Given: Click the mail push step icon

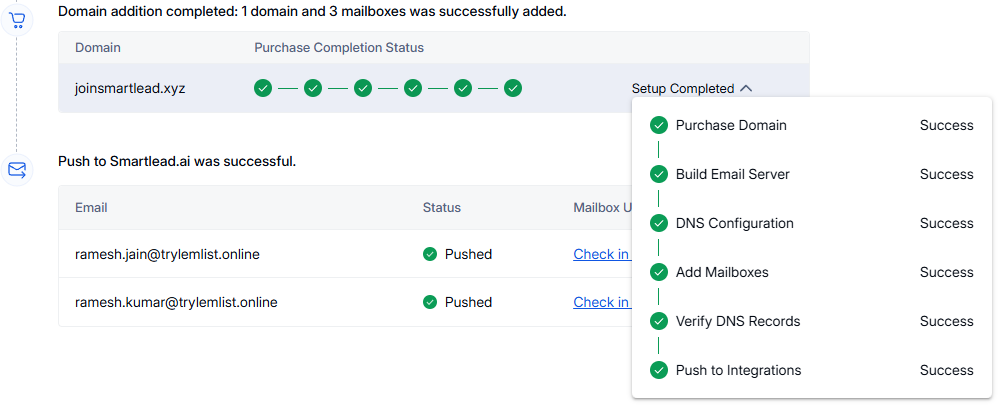Looking at the screenshot, I should click(17, 169).
